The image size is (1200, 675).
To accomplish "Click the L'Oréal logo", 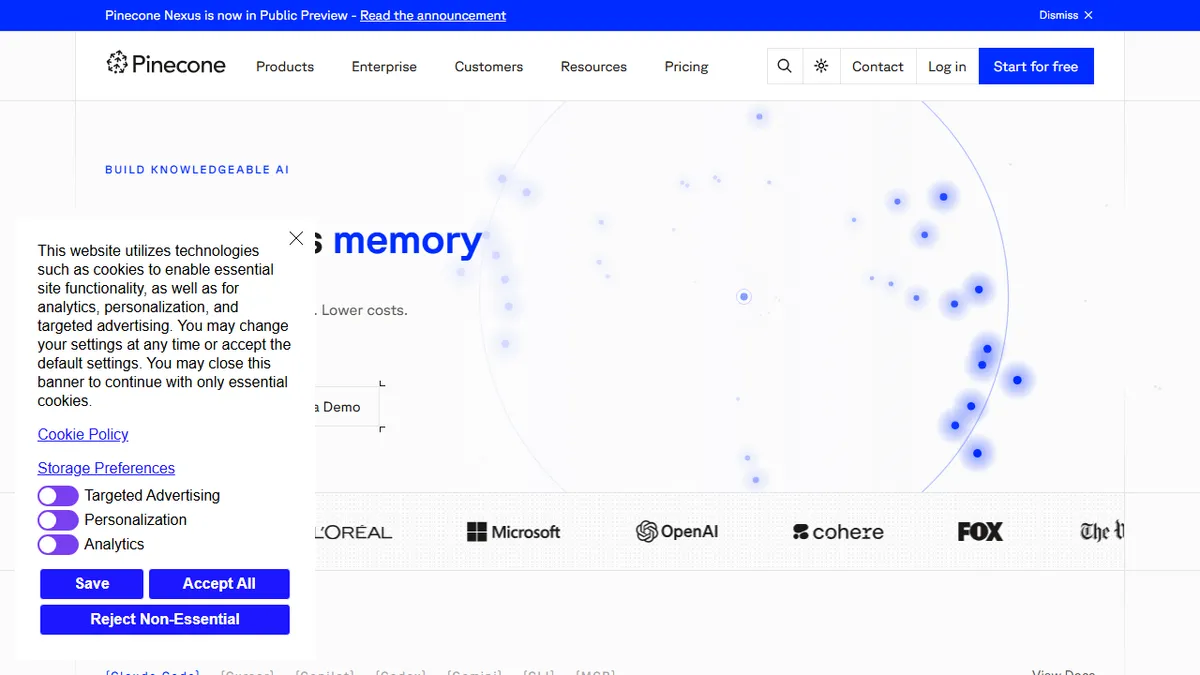I will click(354, 532).
